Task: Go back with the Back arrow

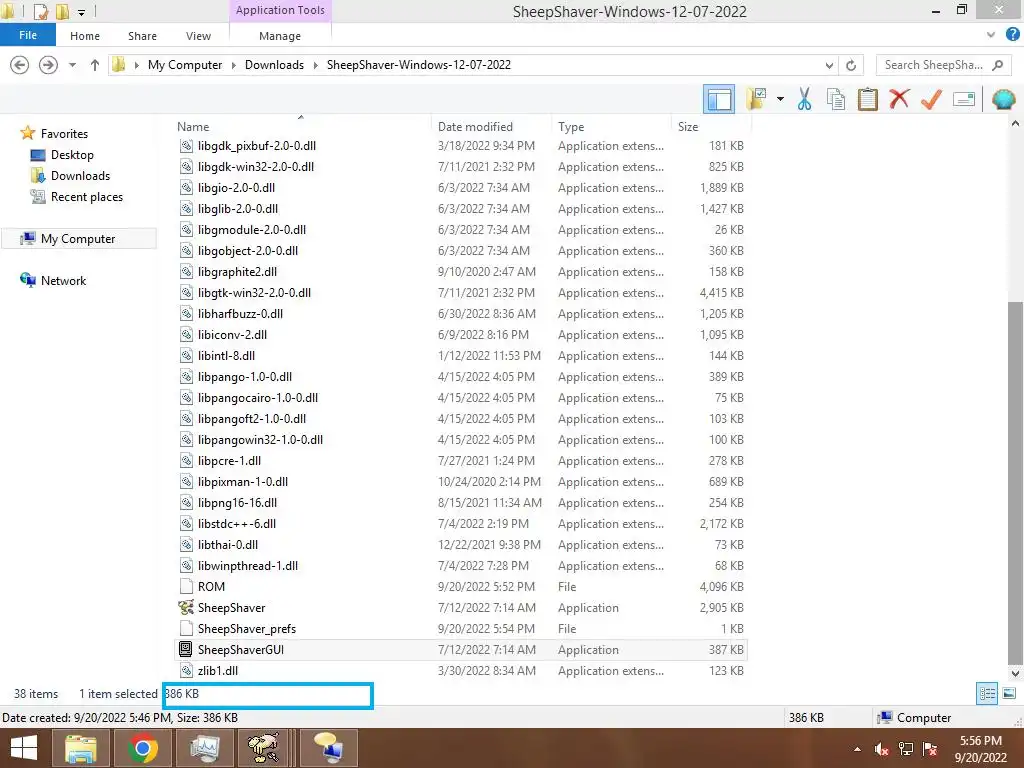Action: pos(20,65)
